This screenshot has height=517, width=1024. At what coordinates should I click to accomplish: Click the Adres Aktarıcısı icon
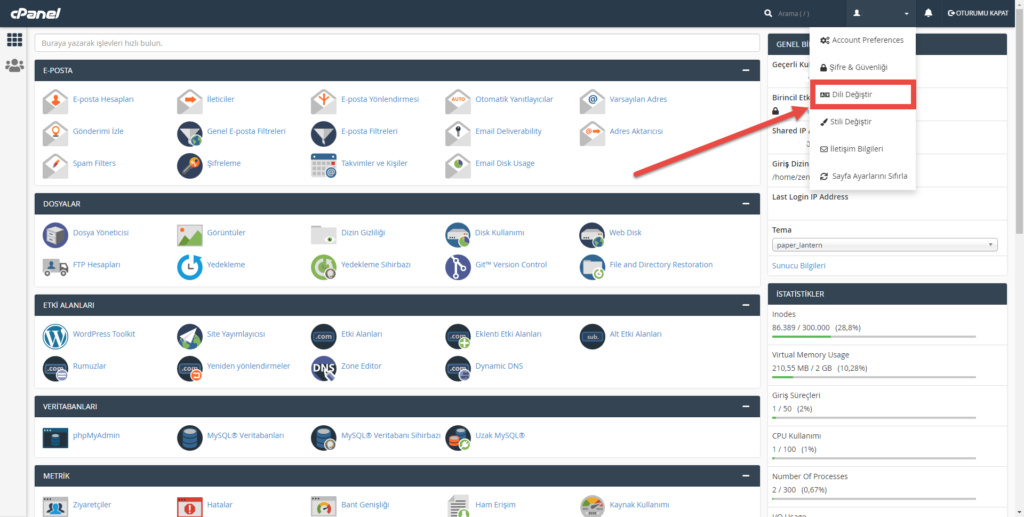[x=592, y=133]
